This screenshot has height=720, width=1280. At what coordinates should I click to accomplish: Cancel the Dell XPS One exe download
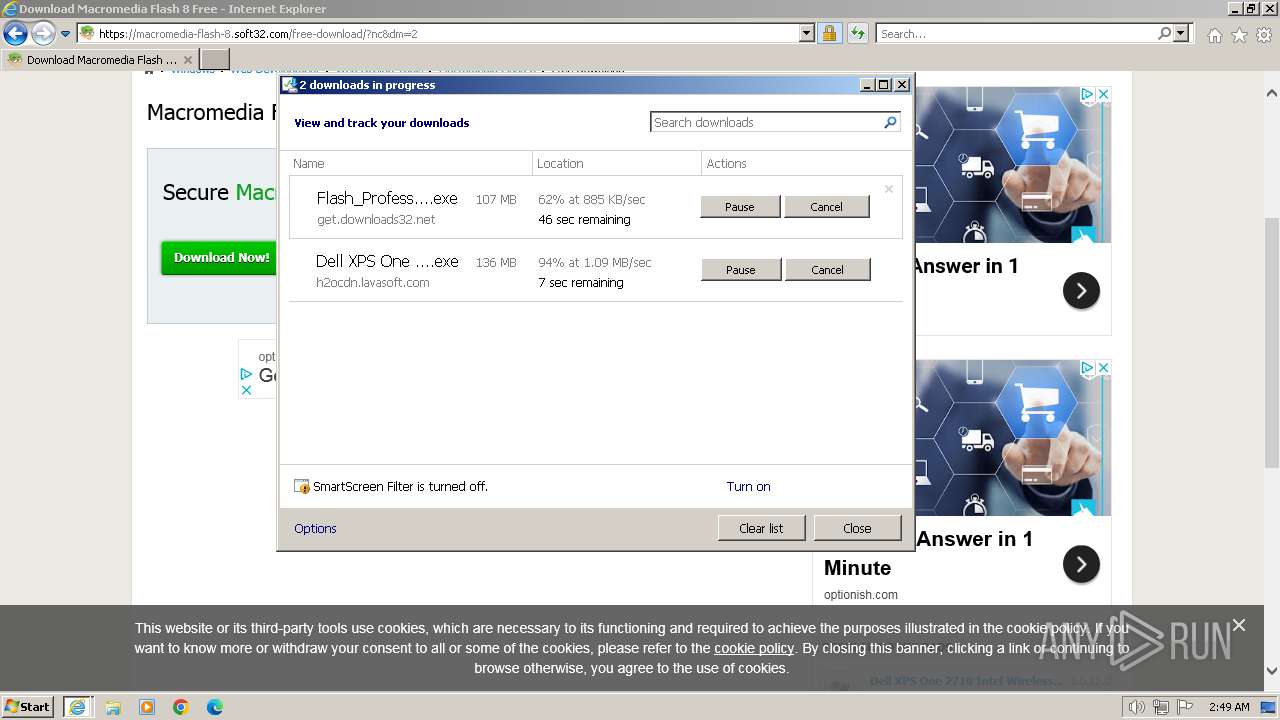tap(827, 270)
